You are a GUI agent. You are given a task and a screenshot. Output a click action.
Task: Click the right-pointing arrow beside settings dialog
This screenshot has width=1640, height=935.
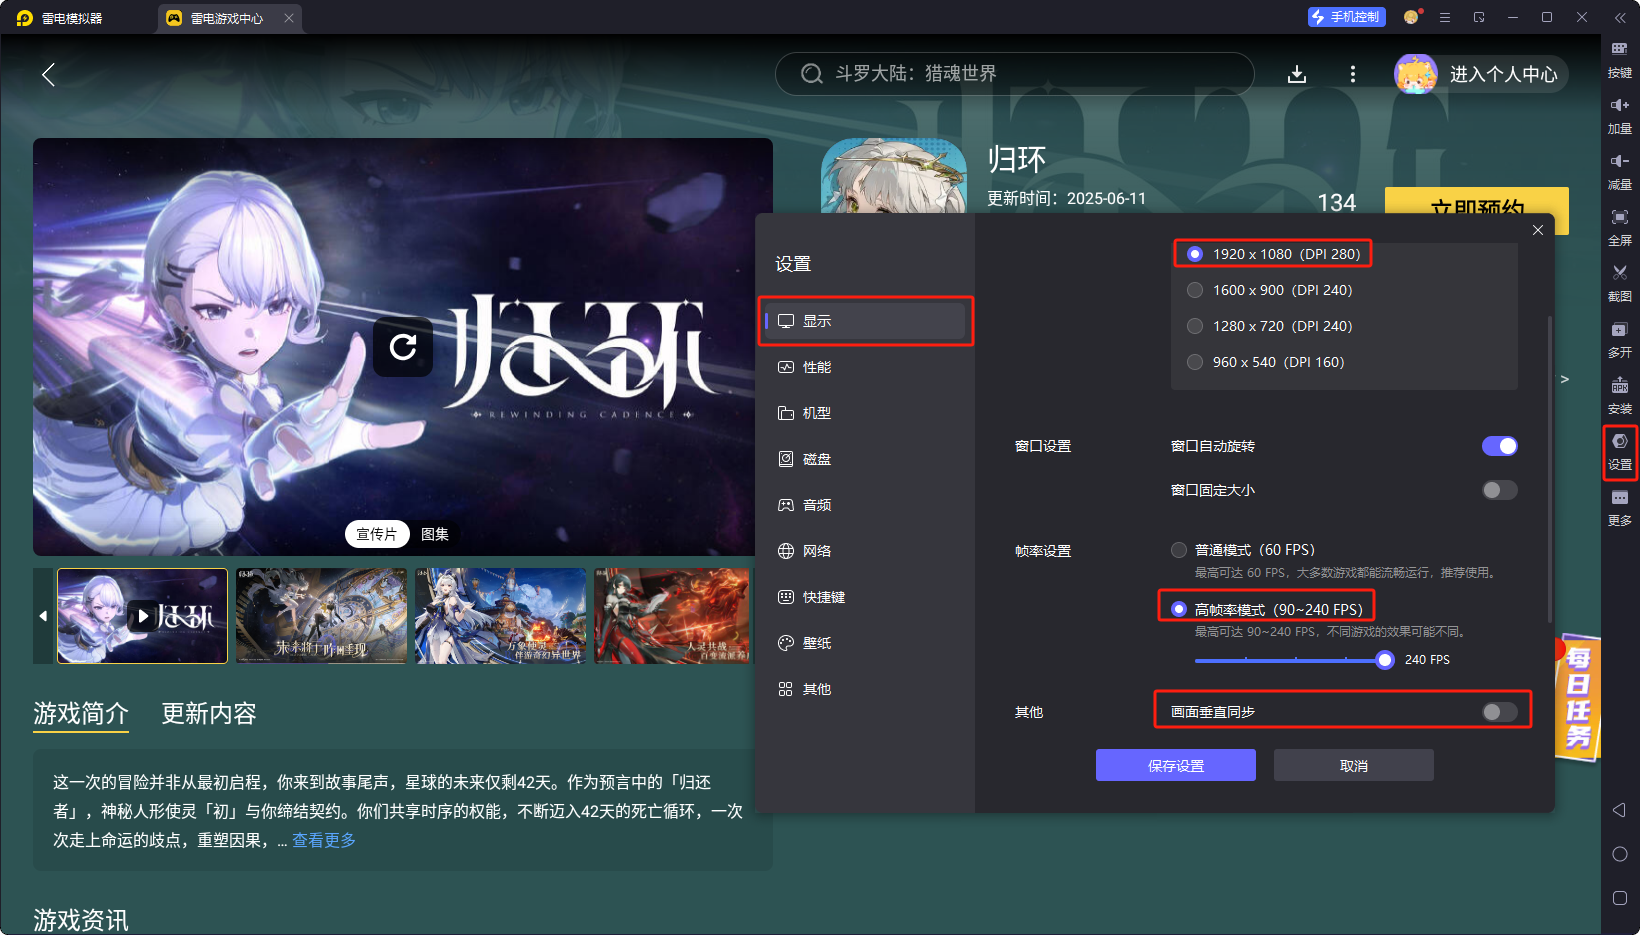1565,379
